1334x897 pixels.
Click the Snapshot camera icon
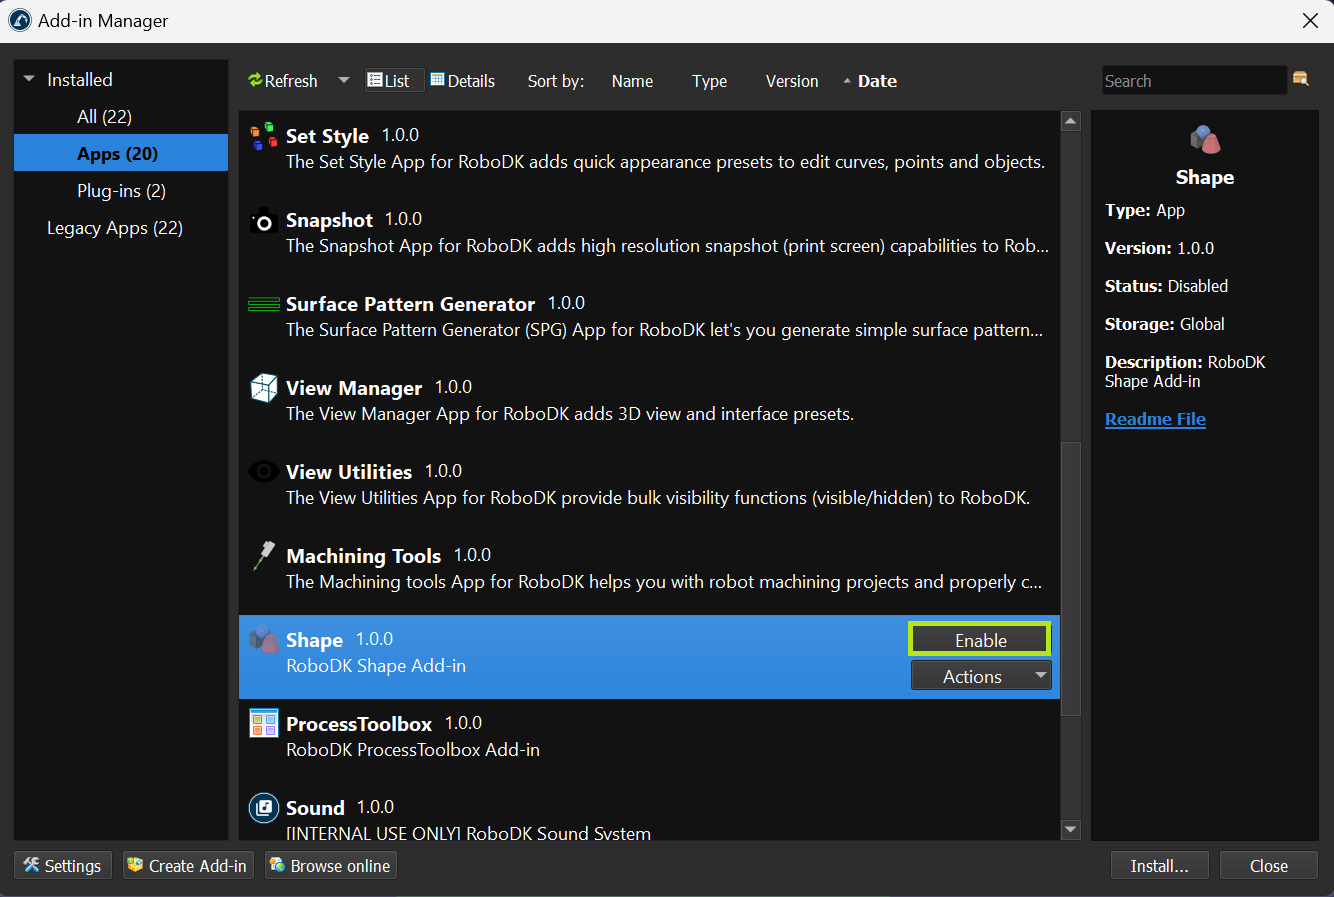click(x=264, y=221)
